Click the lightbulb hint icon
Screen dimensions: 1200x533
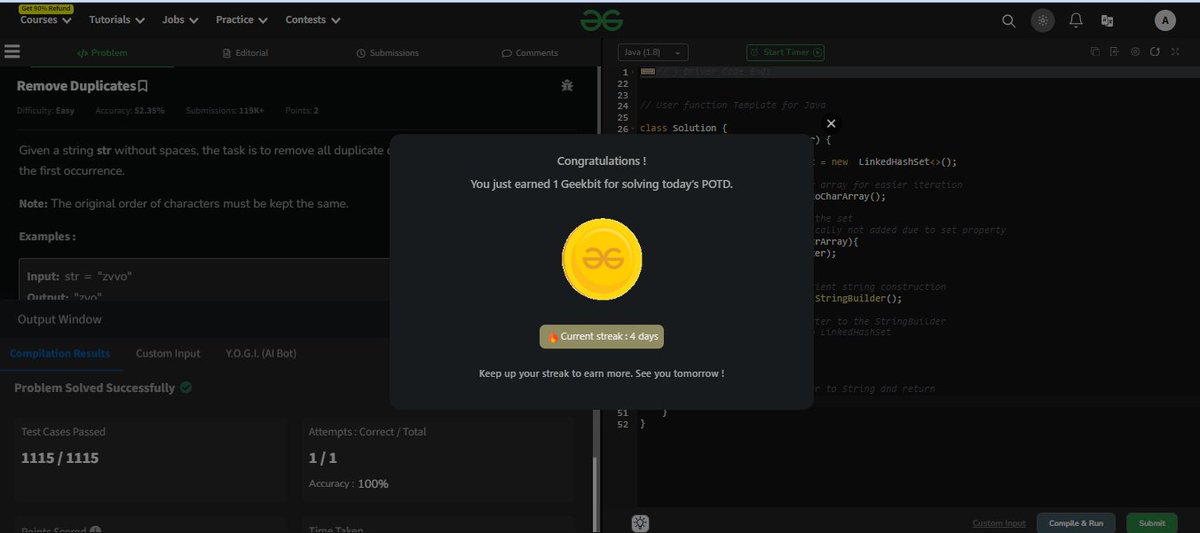pyautogui.click(x=640, y=522)
